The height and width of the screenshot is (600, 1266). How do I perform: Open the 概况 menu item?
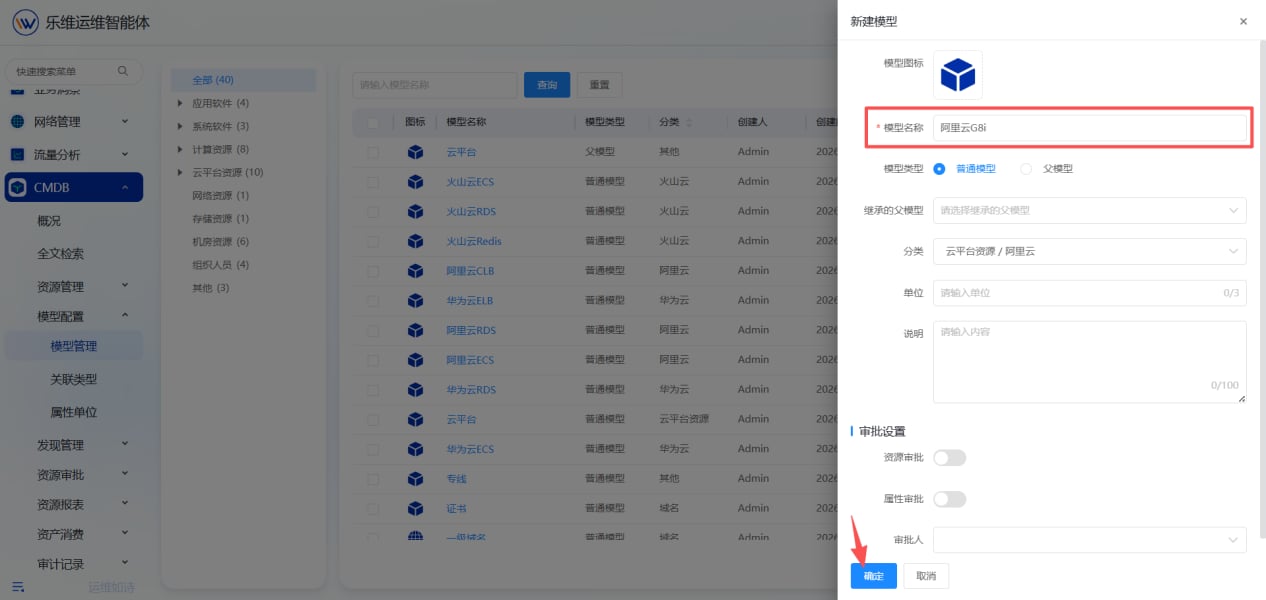point(49,221)
